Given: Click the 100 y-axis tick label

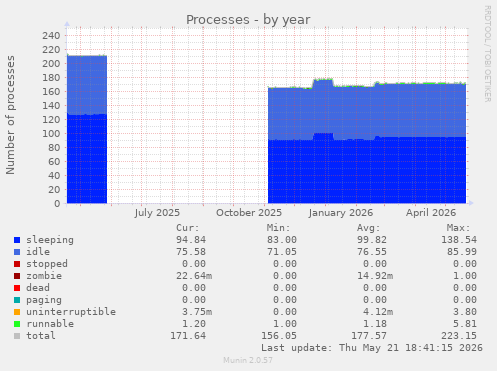Looking at the screenshot, I should 51,134.
